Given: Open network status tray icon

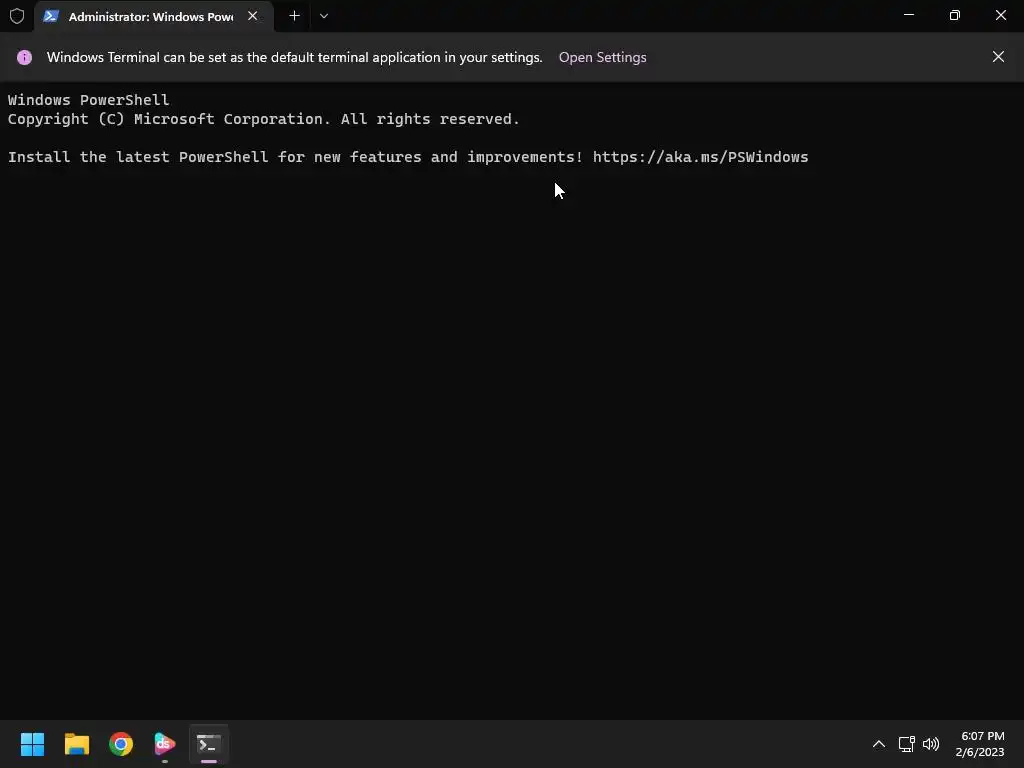Looking at the screenshot, I should tap(906, 744).
